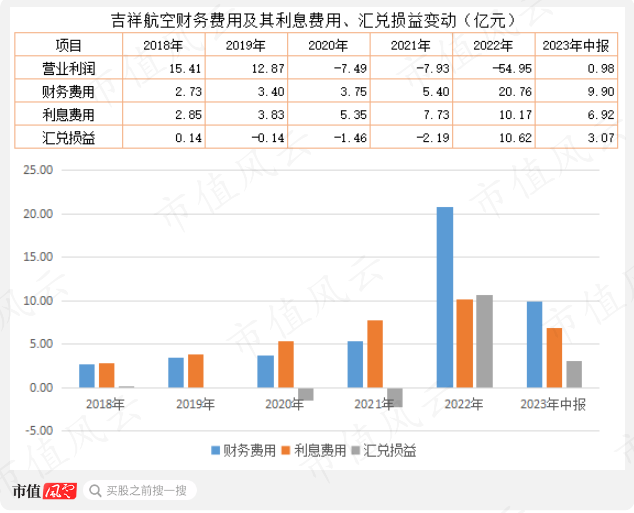Click the blue 财务费用 legend swatch
This screenshot has height=513, width=634.
tap(216, 450)
